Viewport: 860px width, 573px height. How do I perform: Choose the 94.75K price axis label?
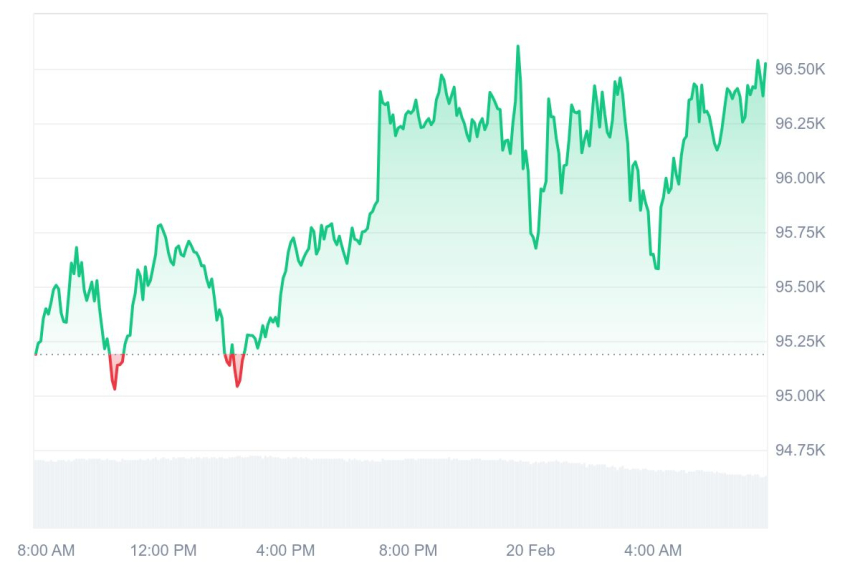click(x=798, y=451)
